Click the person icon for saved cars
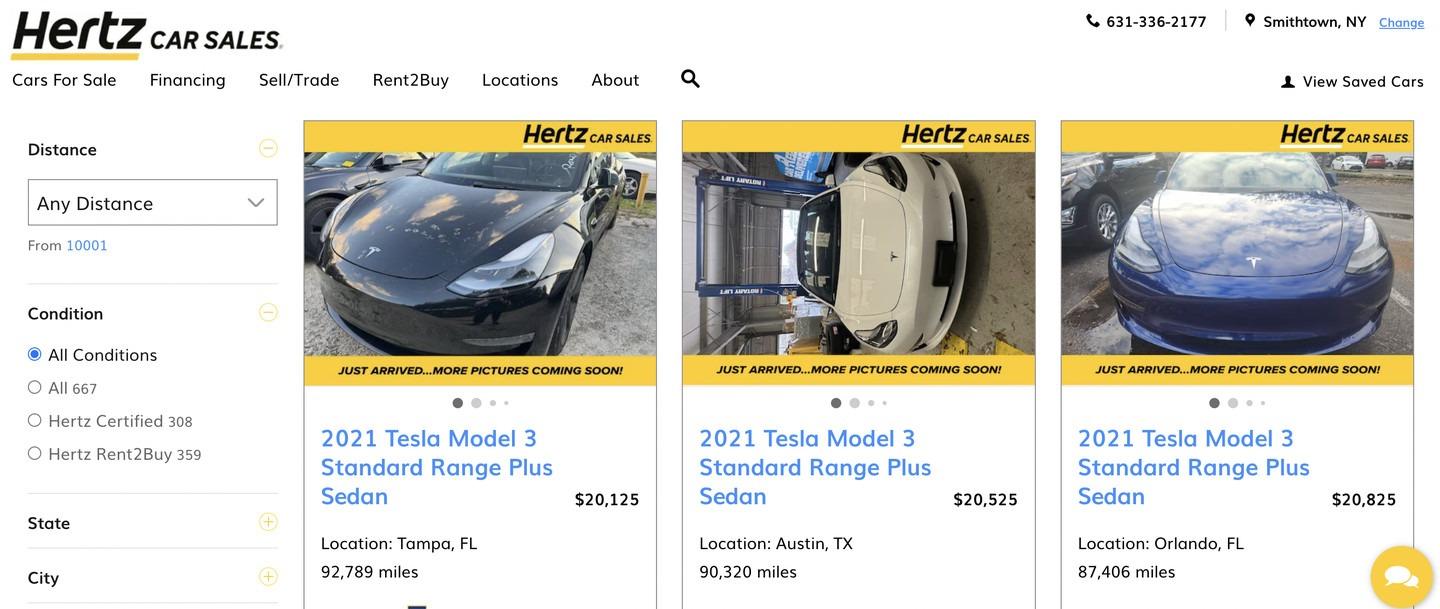Image resolution: width=1440 pixels, height=609 pixels. click(1288, 82)
